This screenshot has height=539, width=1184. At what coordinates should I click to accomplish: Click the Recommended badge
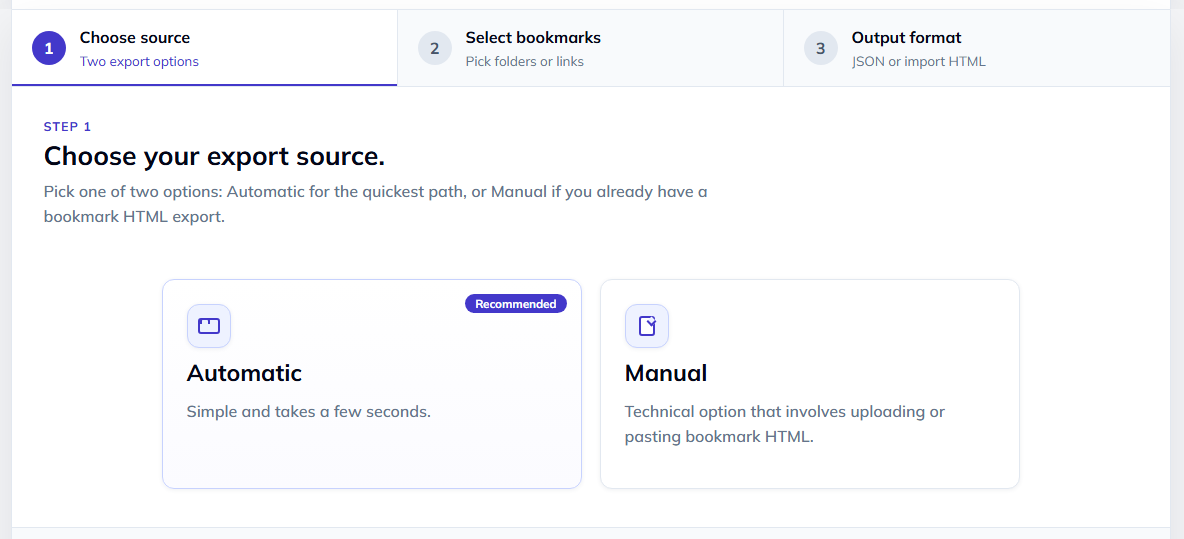tap(516, 303)
